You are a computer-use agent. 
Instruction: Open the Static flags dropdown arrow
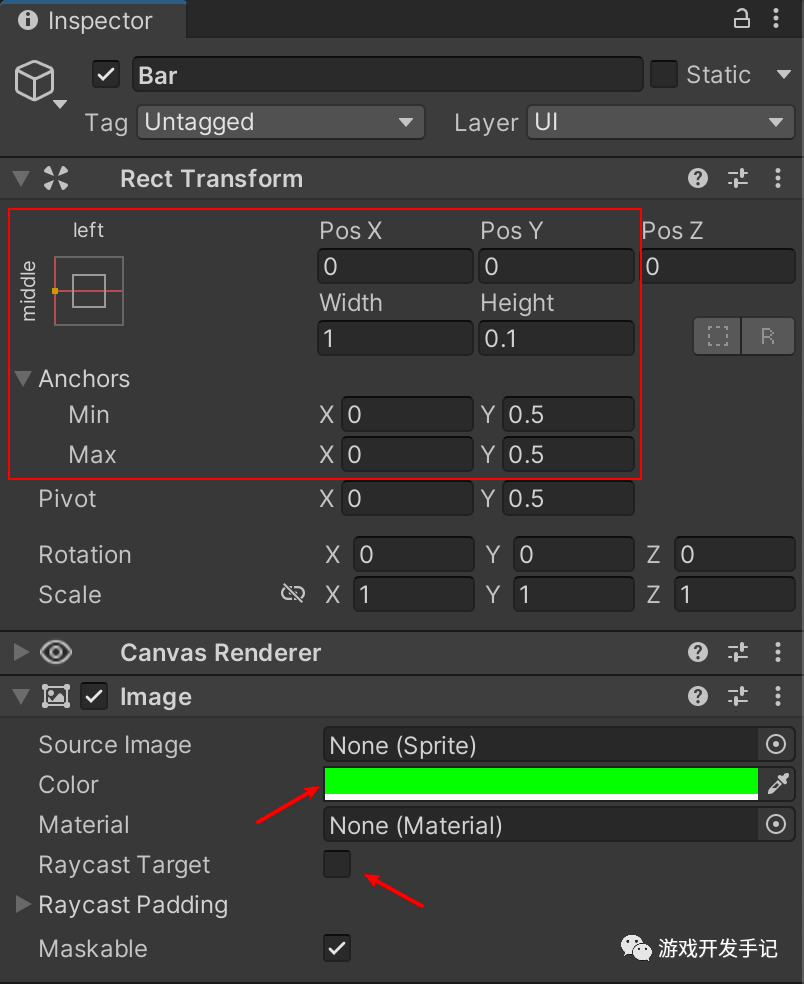pyautogui.click(x=783, y=74)
